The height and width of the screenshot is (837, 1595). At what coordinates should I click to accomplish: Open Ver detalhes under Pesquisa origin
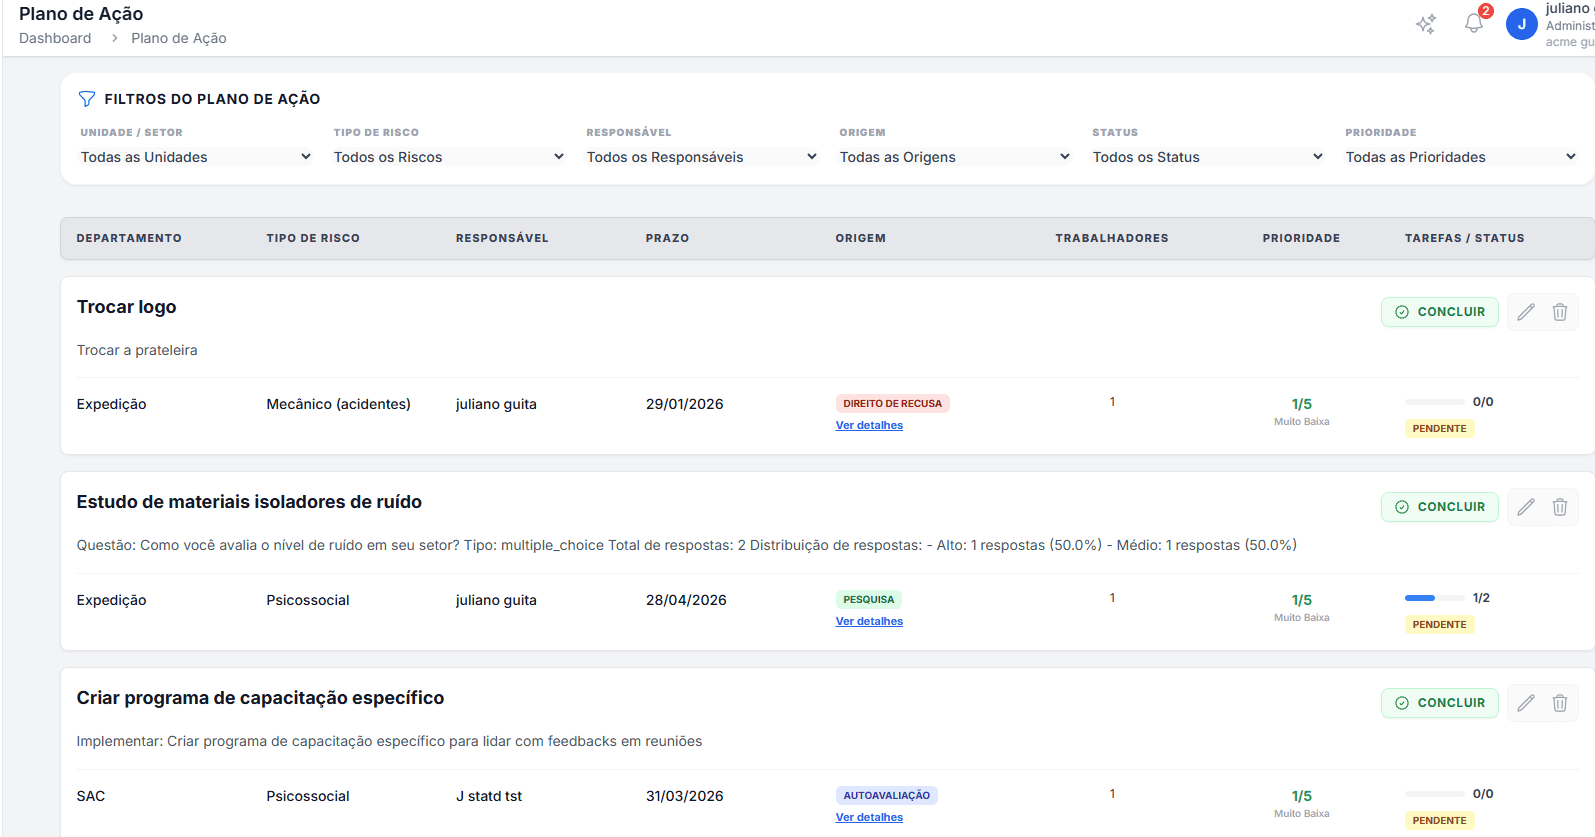point(869,621)
